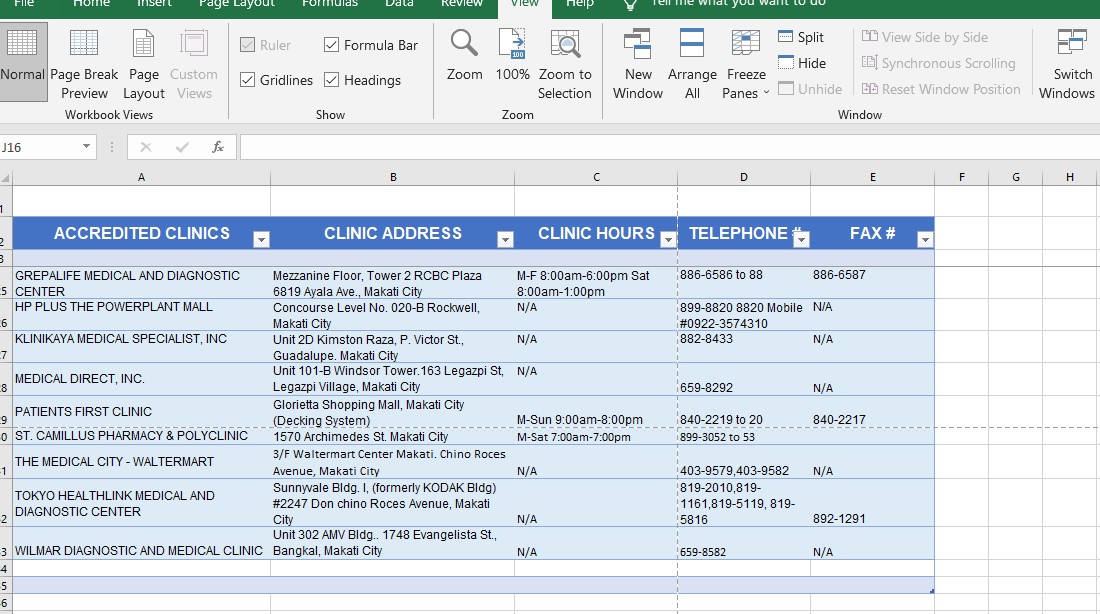Toggle the Formula Bar checkbox
Viewport: 1100px width, 614px height.
[x=331, y=45]
